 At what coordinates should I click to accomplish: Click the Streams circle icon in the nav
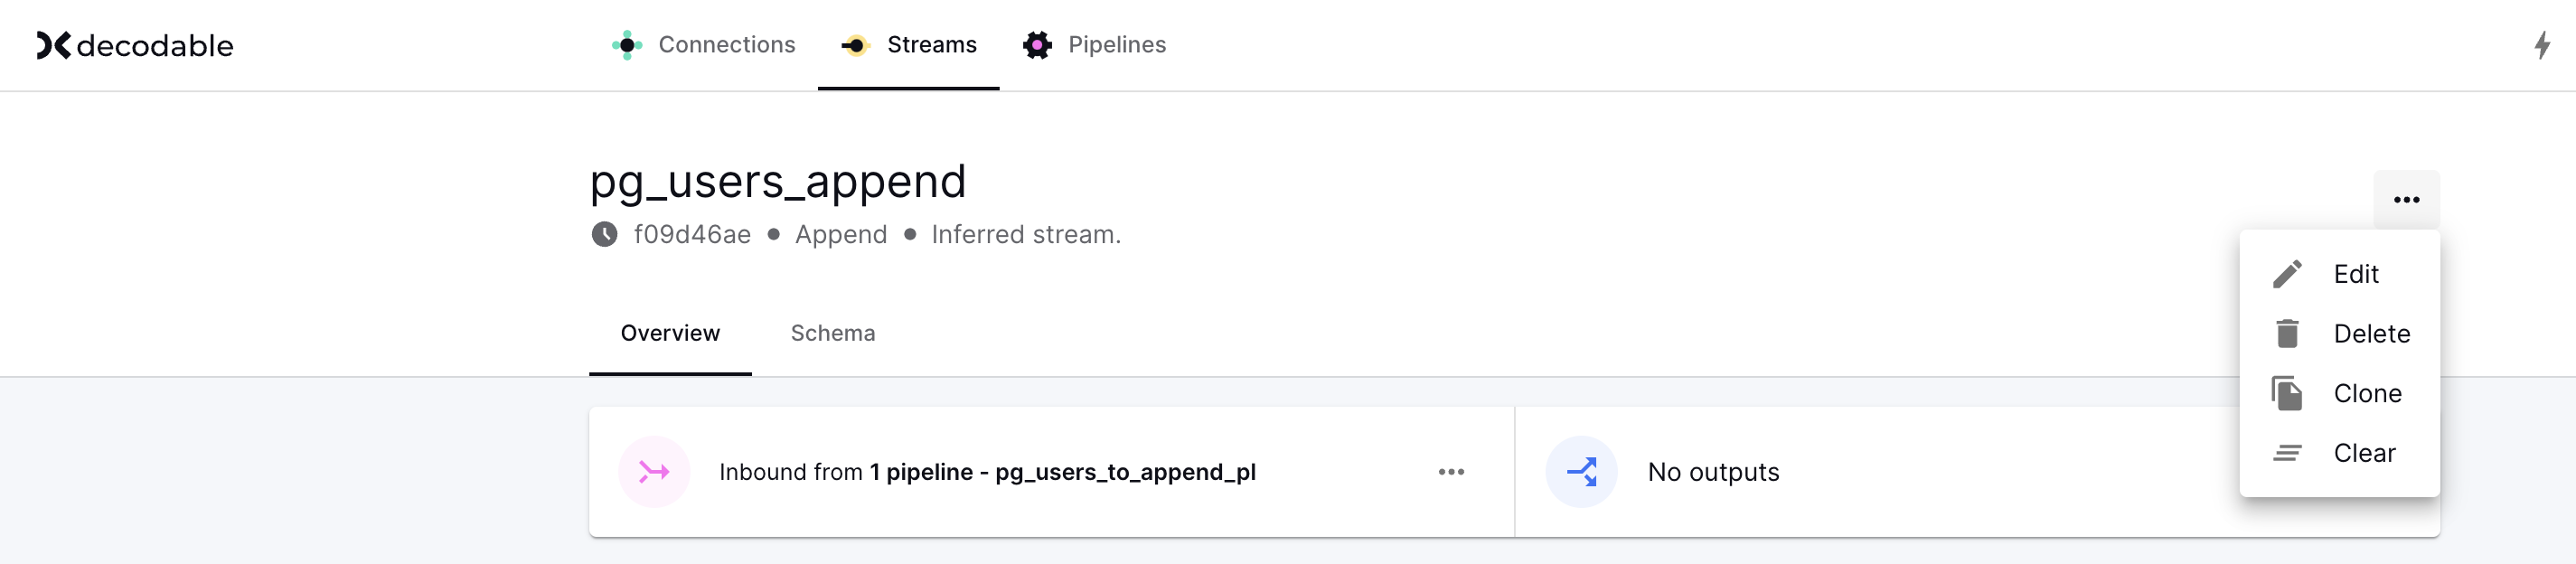click(855, 44)
